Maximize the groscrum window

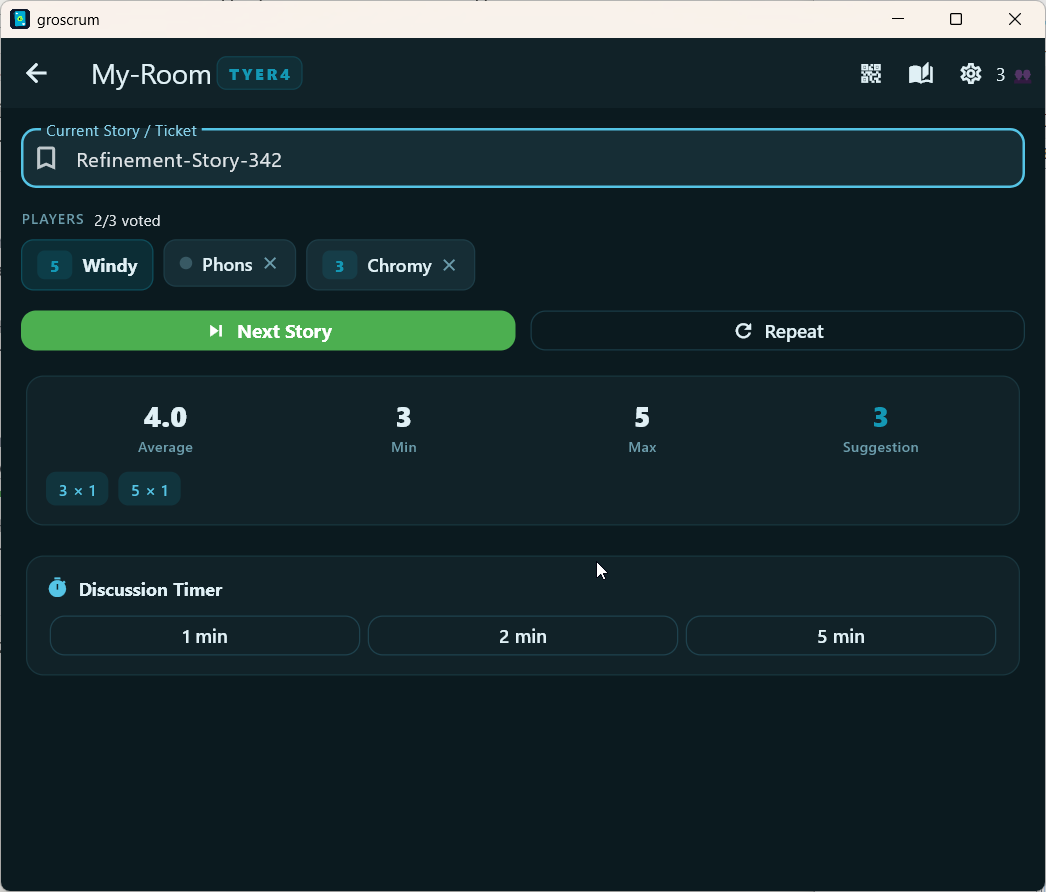tap(956, 19)
